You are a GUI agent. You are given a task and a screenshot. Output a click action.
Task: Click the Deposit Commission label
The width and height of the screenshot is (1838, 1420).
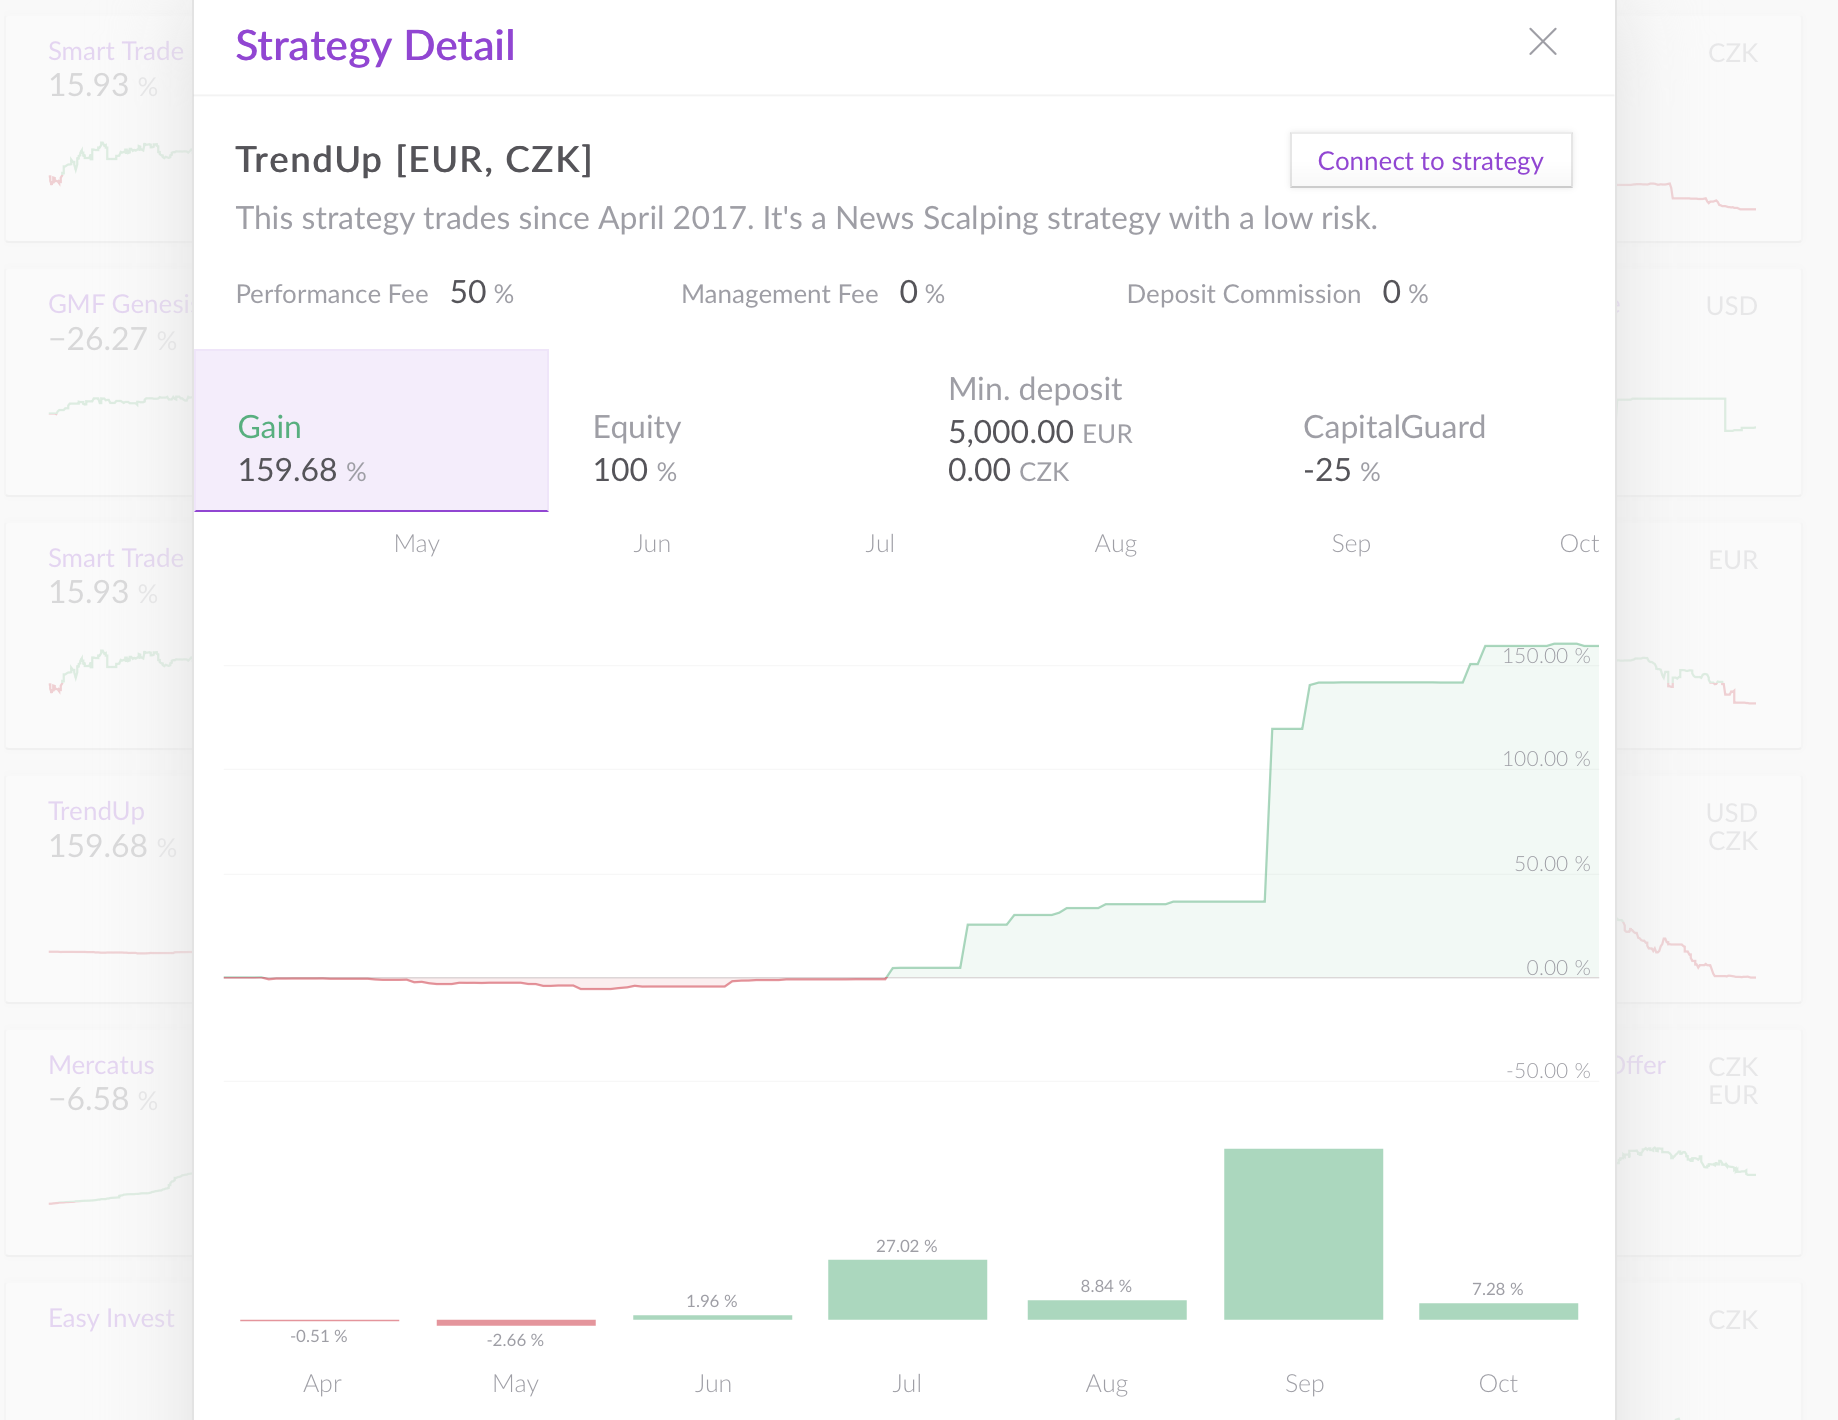pyautogui.click(x=1244, y=294)
